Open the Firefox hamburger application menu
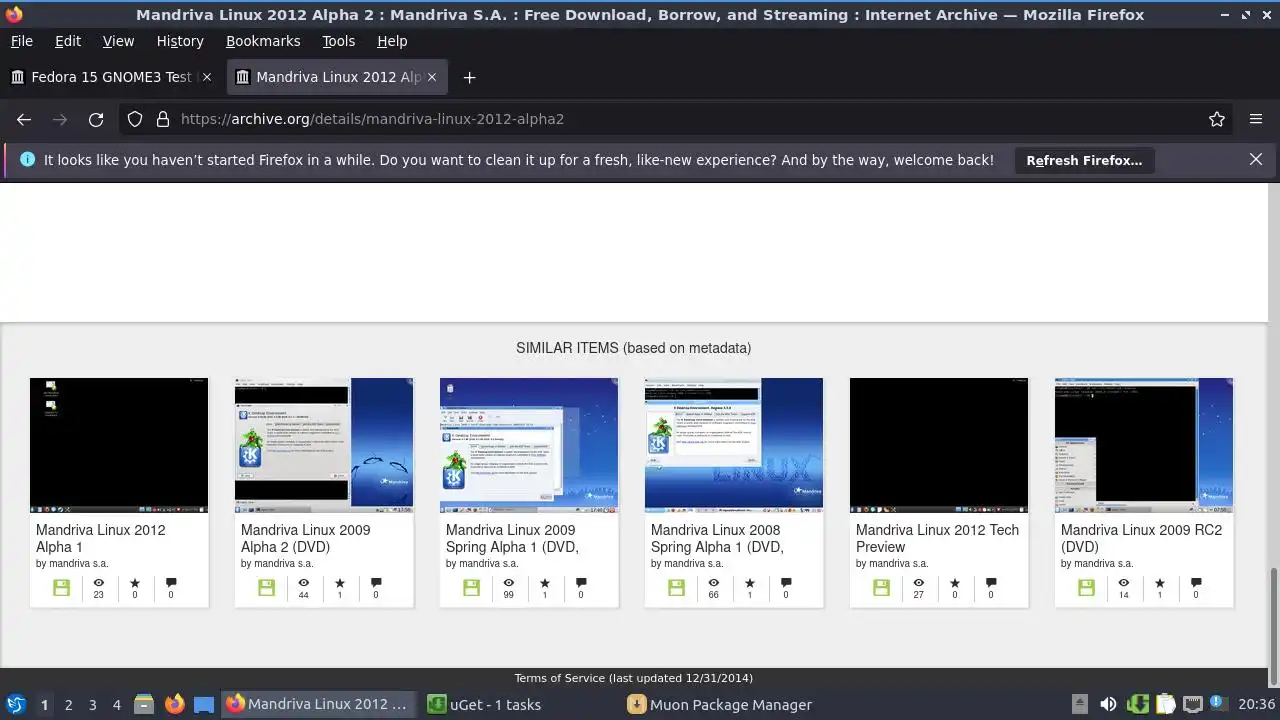Screen dimensions: 1280x720 click(x=1256, y=119)
